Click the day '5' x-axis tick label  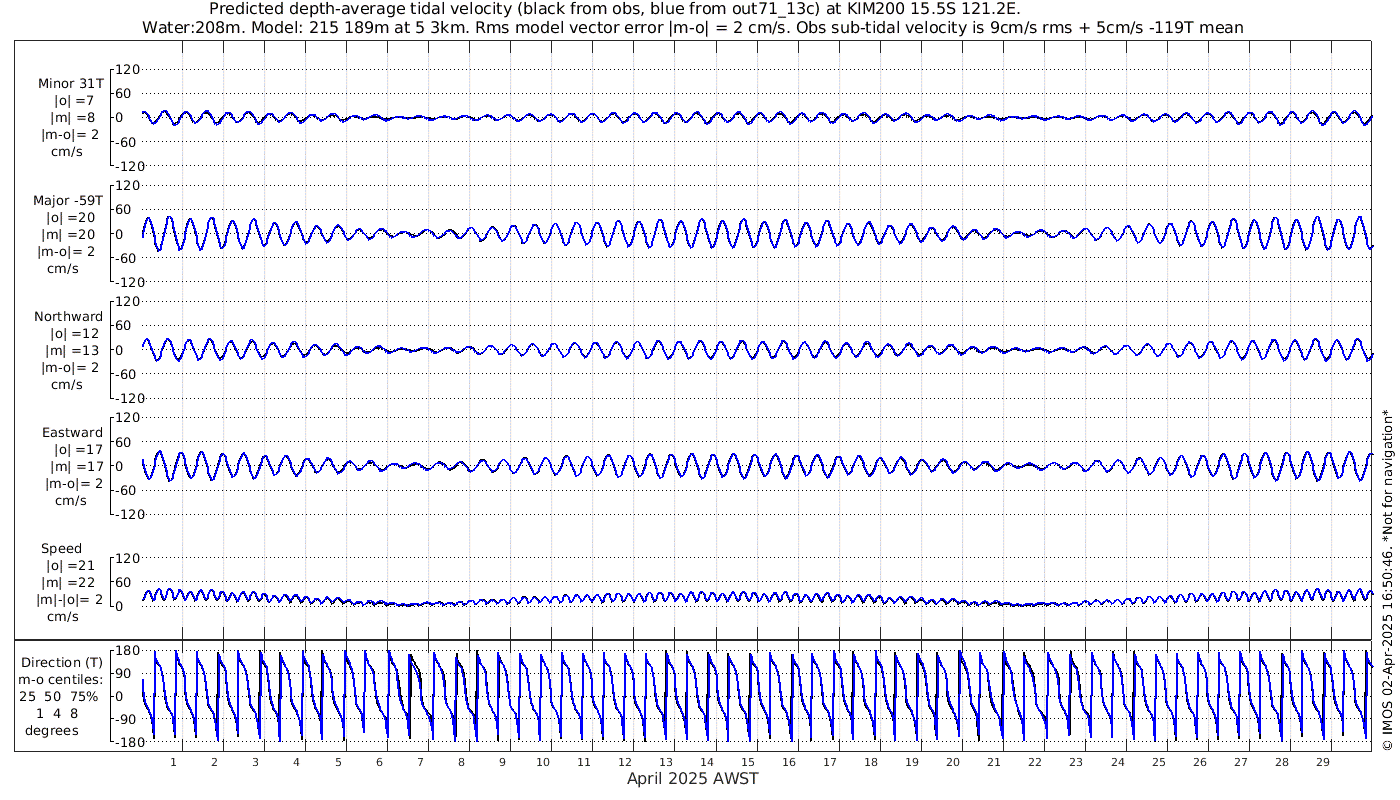338,762
